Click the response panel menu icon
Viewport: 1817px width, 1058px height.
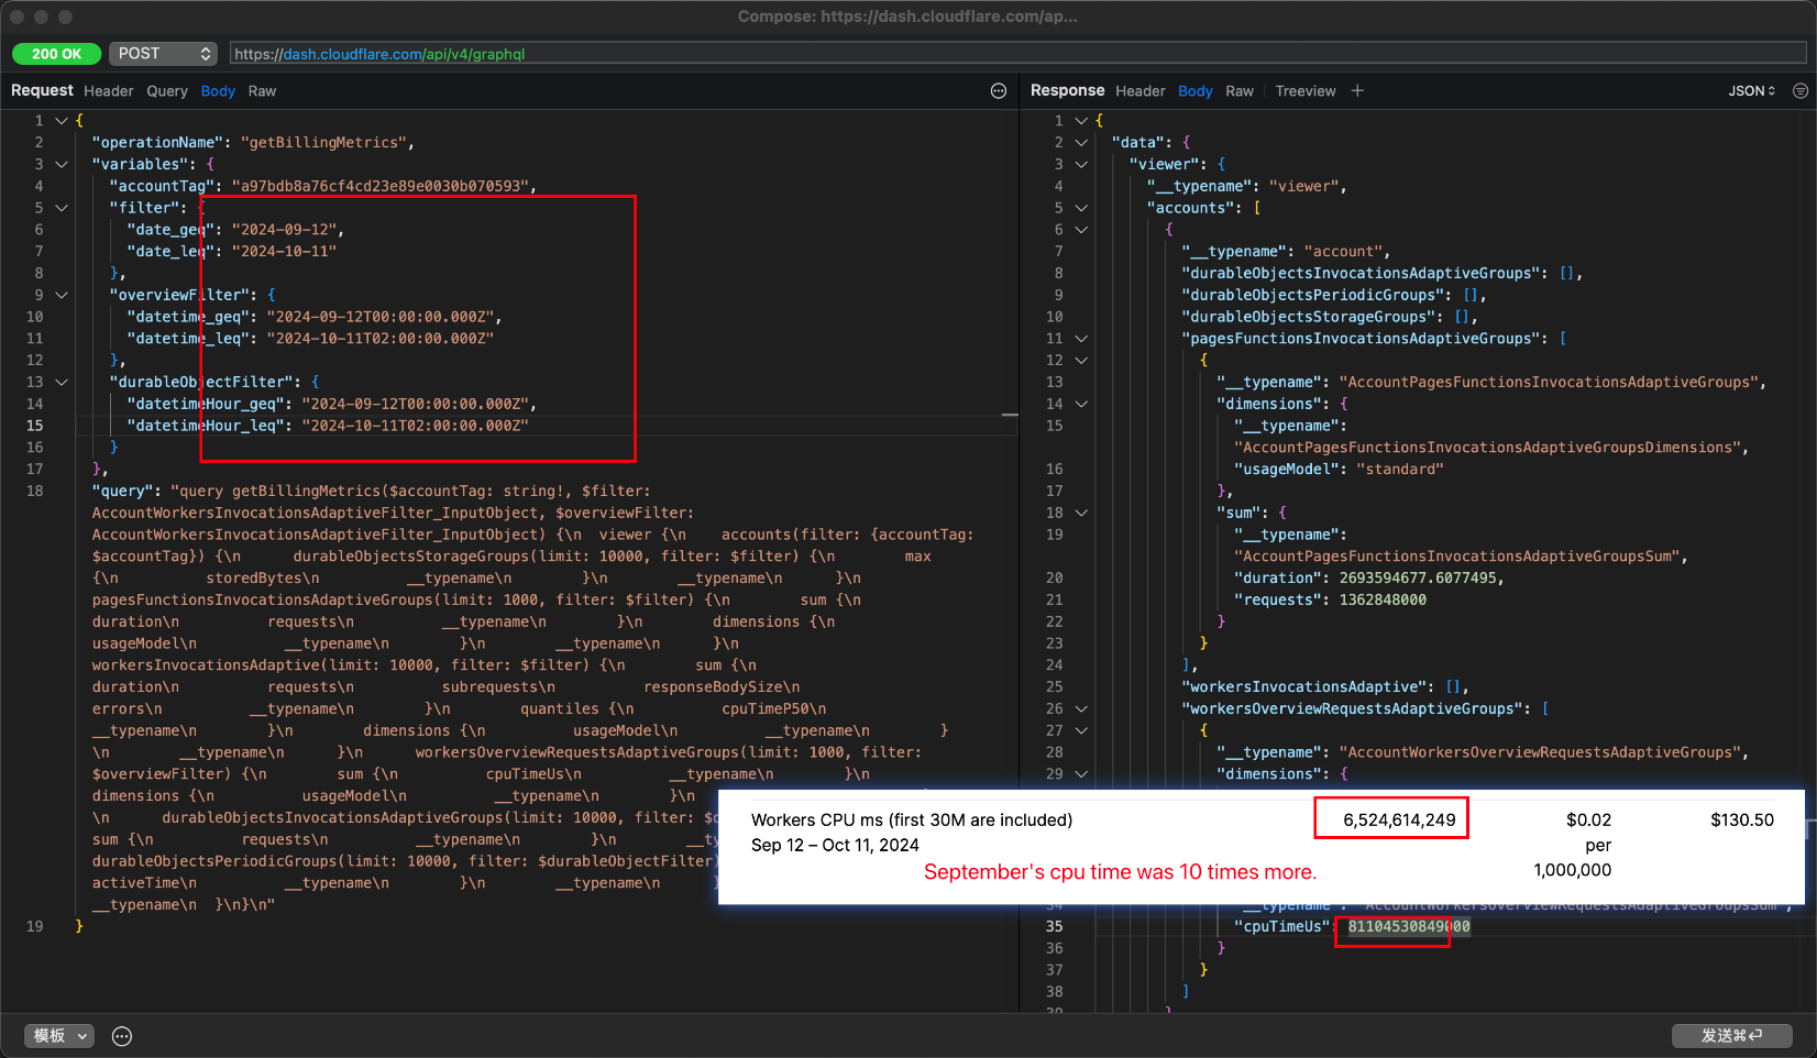tap(1800, 91)
